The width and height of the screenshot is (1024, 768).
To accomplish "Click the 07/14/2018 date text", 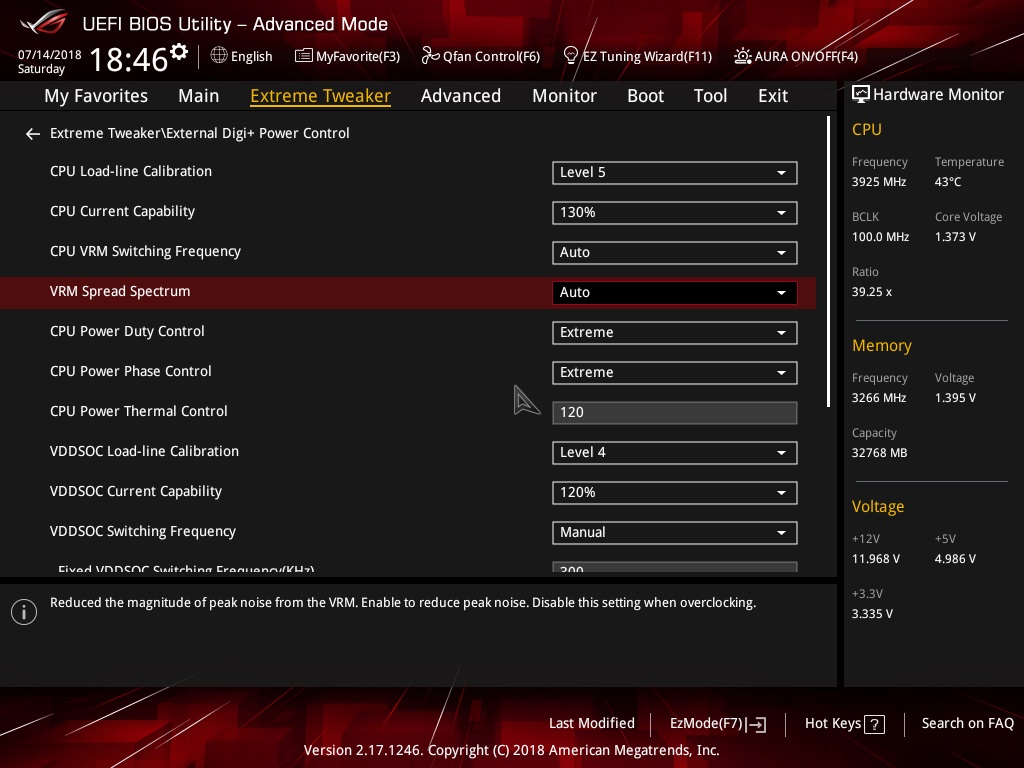I will click(50, 55).
